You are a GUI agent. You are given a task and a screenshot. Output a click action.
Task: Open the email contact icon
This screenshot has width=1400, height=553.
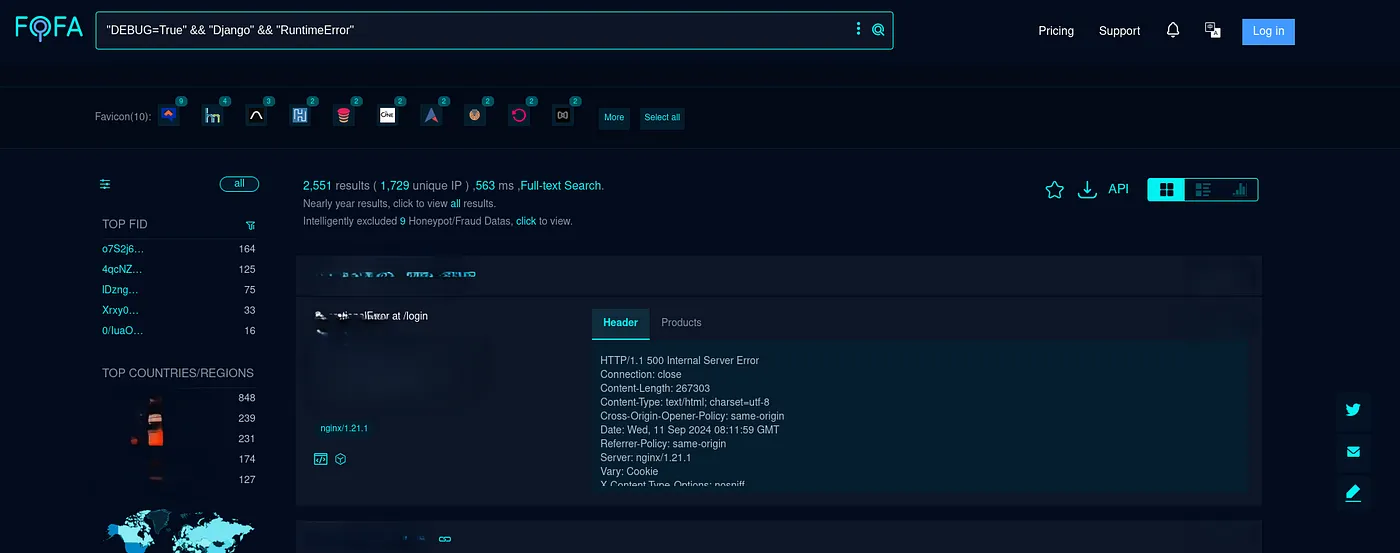pyautogui.click(x=1353, y=451)
